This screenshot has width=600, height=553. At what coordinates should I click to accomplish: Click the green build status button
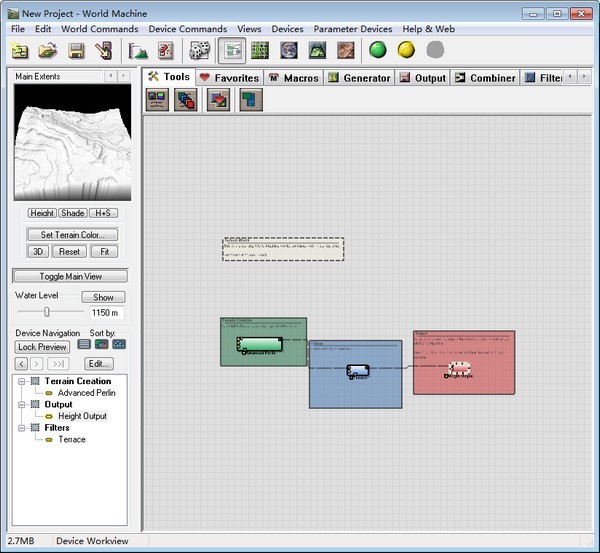(378, 50)
